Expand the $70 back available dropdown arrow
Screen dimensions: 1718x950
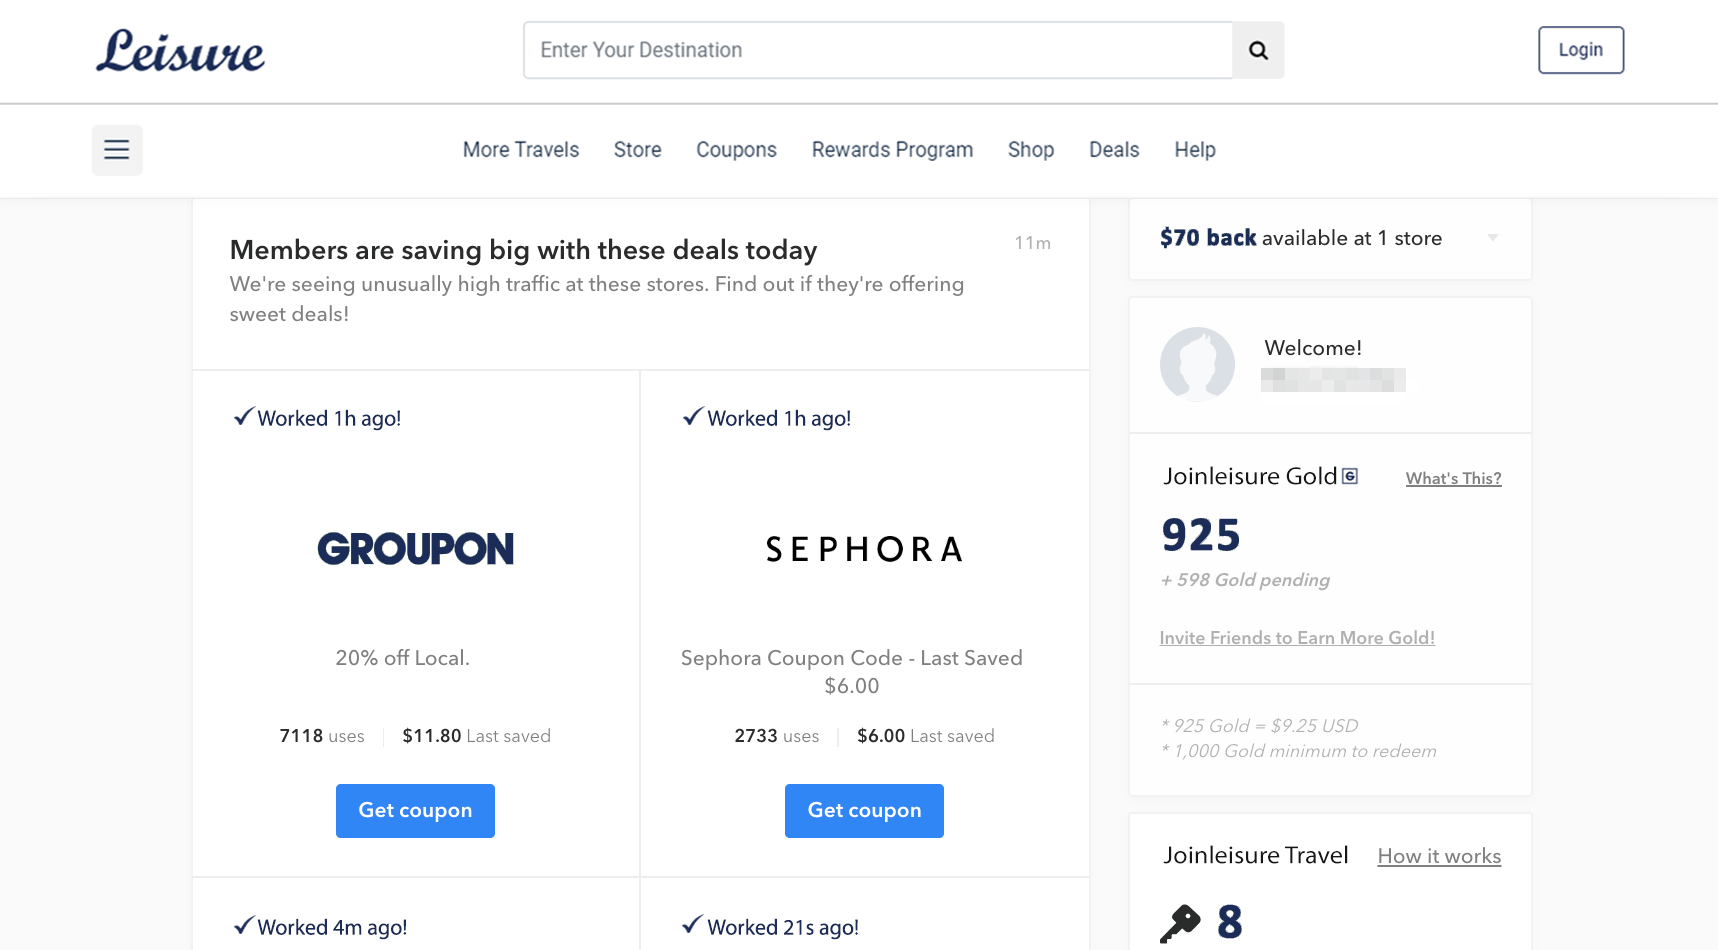click(x=1493, y=238)
